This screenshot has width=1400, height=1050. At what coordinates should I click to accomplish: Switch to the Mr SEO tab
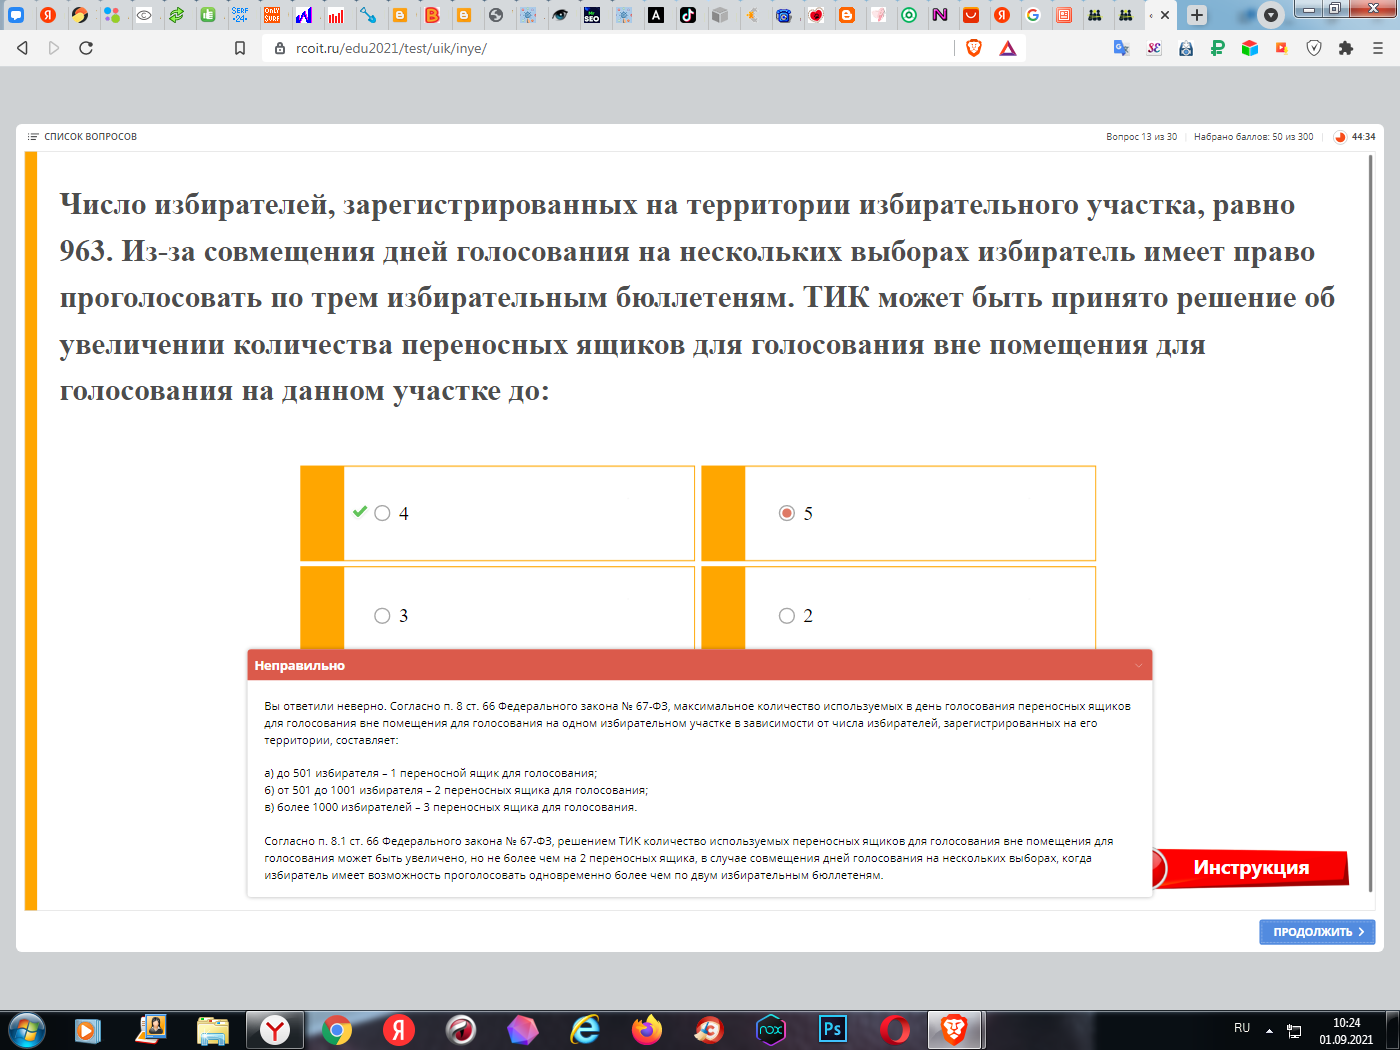[592, 15]
